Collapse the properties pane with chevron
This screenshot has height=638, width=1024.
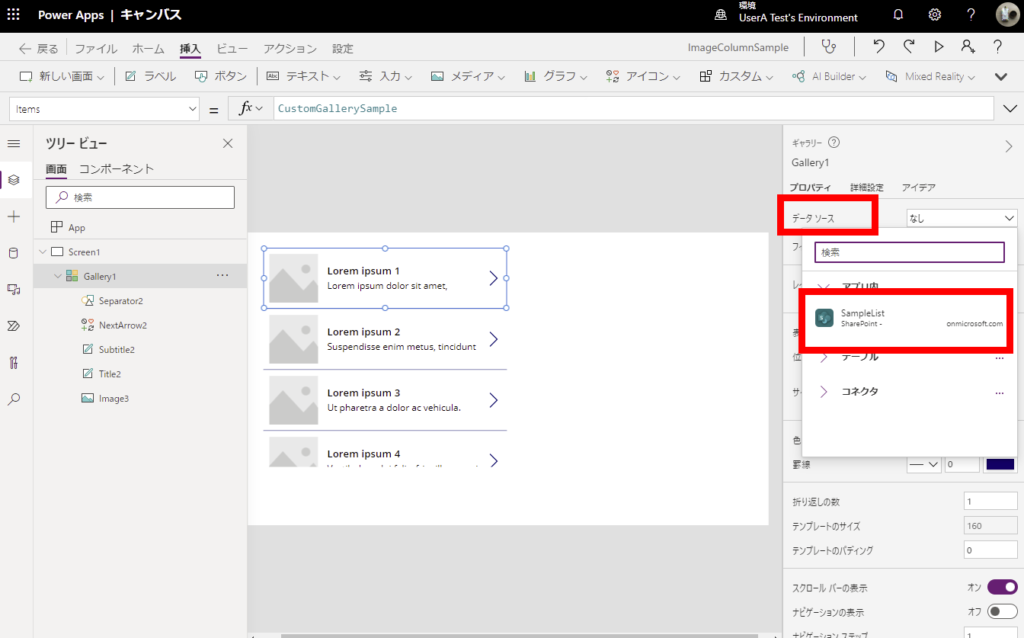(x=1008, y=146)
